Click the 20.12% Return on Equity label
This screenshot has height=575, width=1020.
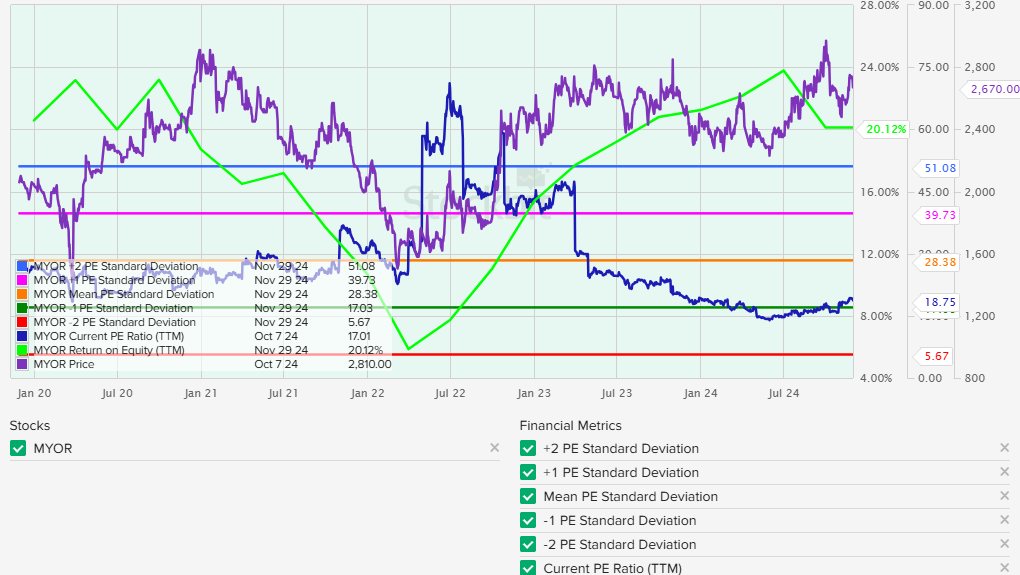point(886,129)
